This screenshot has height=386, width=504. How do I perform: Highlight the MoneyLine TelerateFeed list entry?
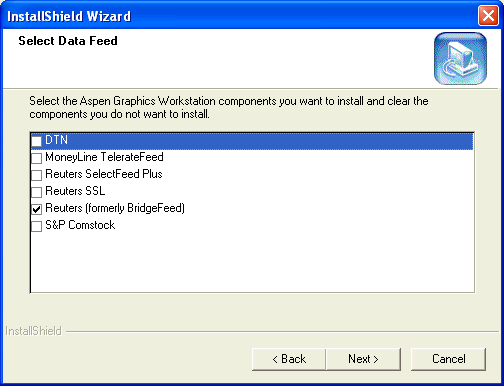tap(104, 157)
